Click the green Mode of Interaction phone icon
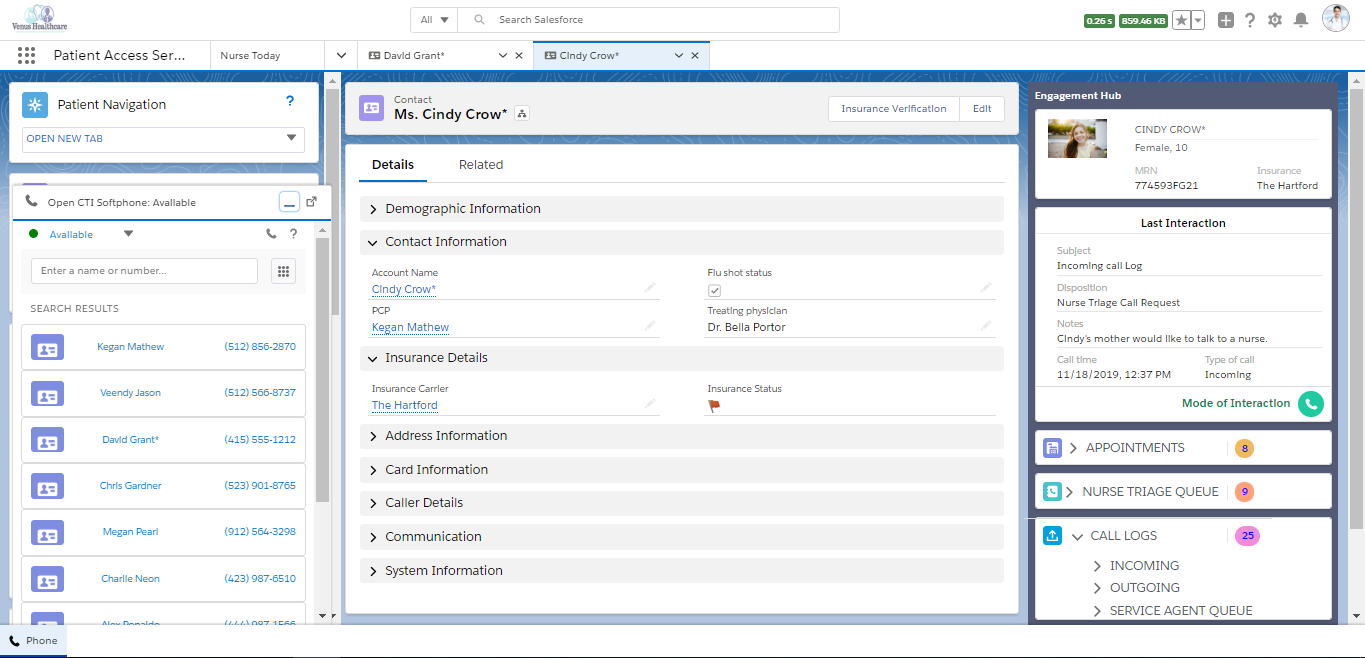Image resolution: width=1365 pixels, height=658 pixels. (1310, 404)
